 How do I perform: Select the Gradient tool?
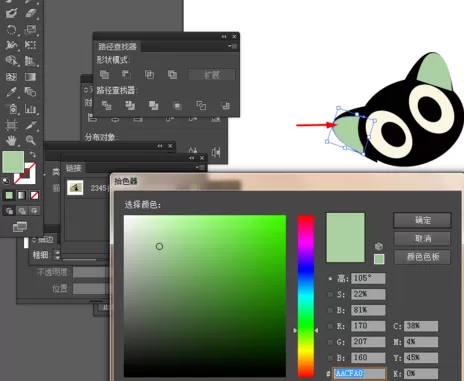30,77
